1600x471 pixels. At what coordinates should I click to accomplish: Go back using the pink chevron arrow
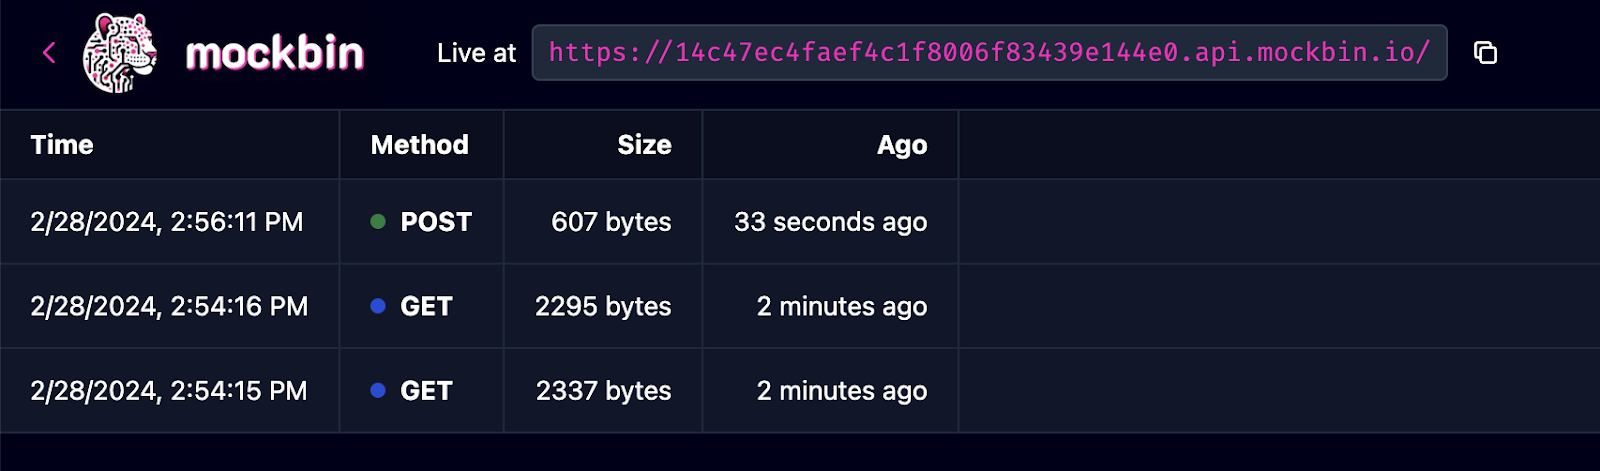pos(49,53)
